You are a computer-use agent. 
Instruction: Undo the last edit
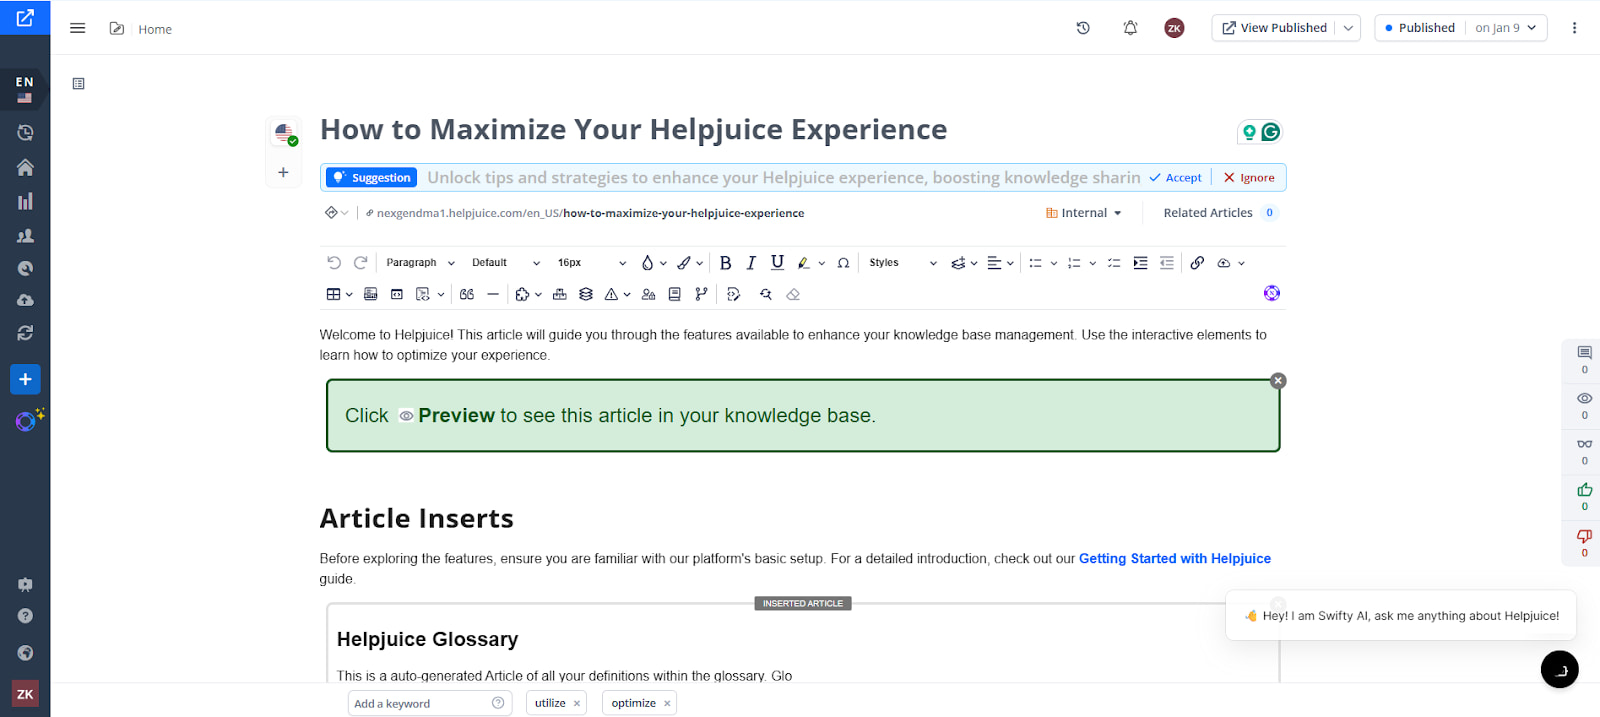coord(334,263)
